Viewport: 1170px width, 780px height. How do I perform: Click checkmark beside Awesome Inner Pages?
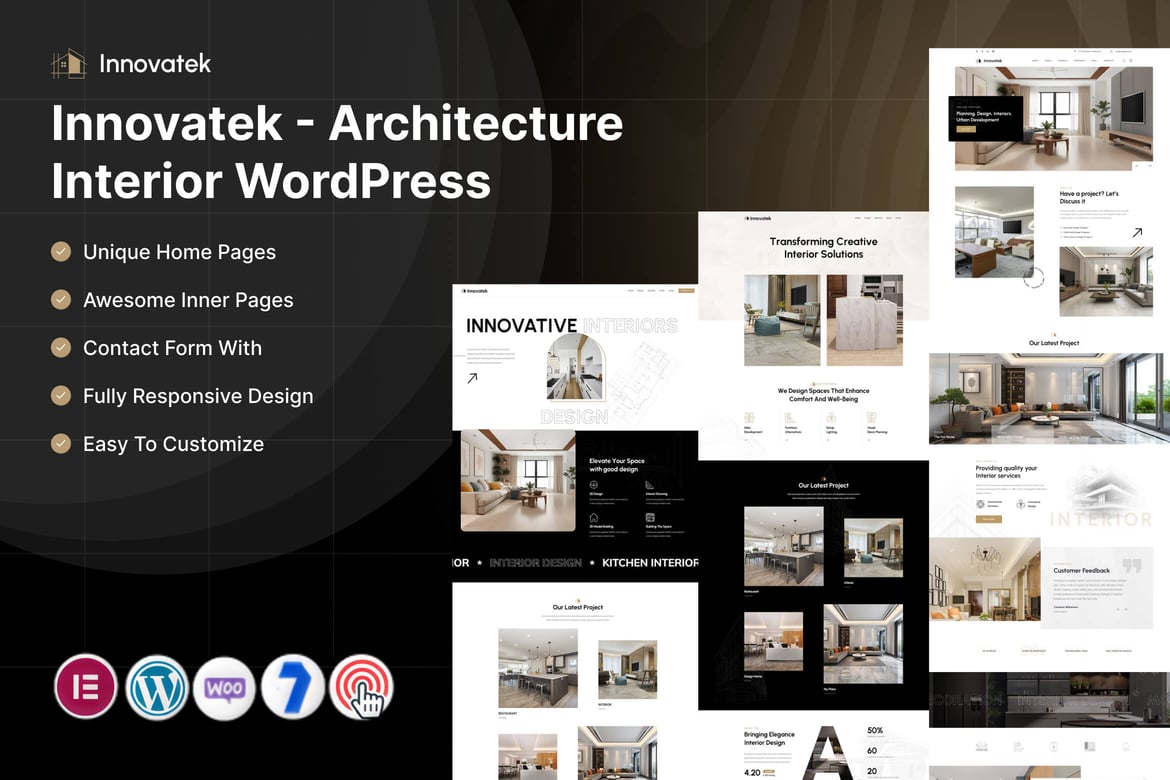click(x=61, y=299)
